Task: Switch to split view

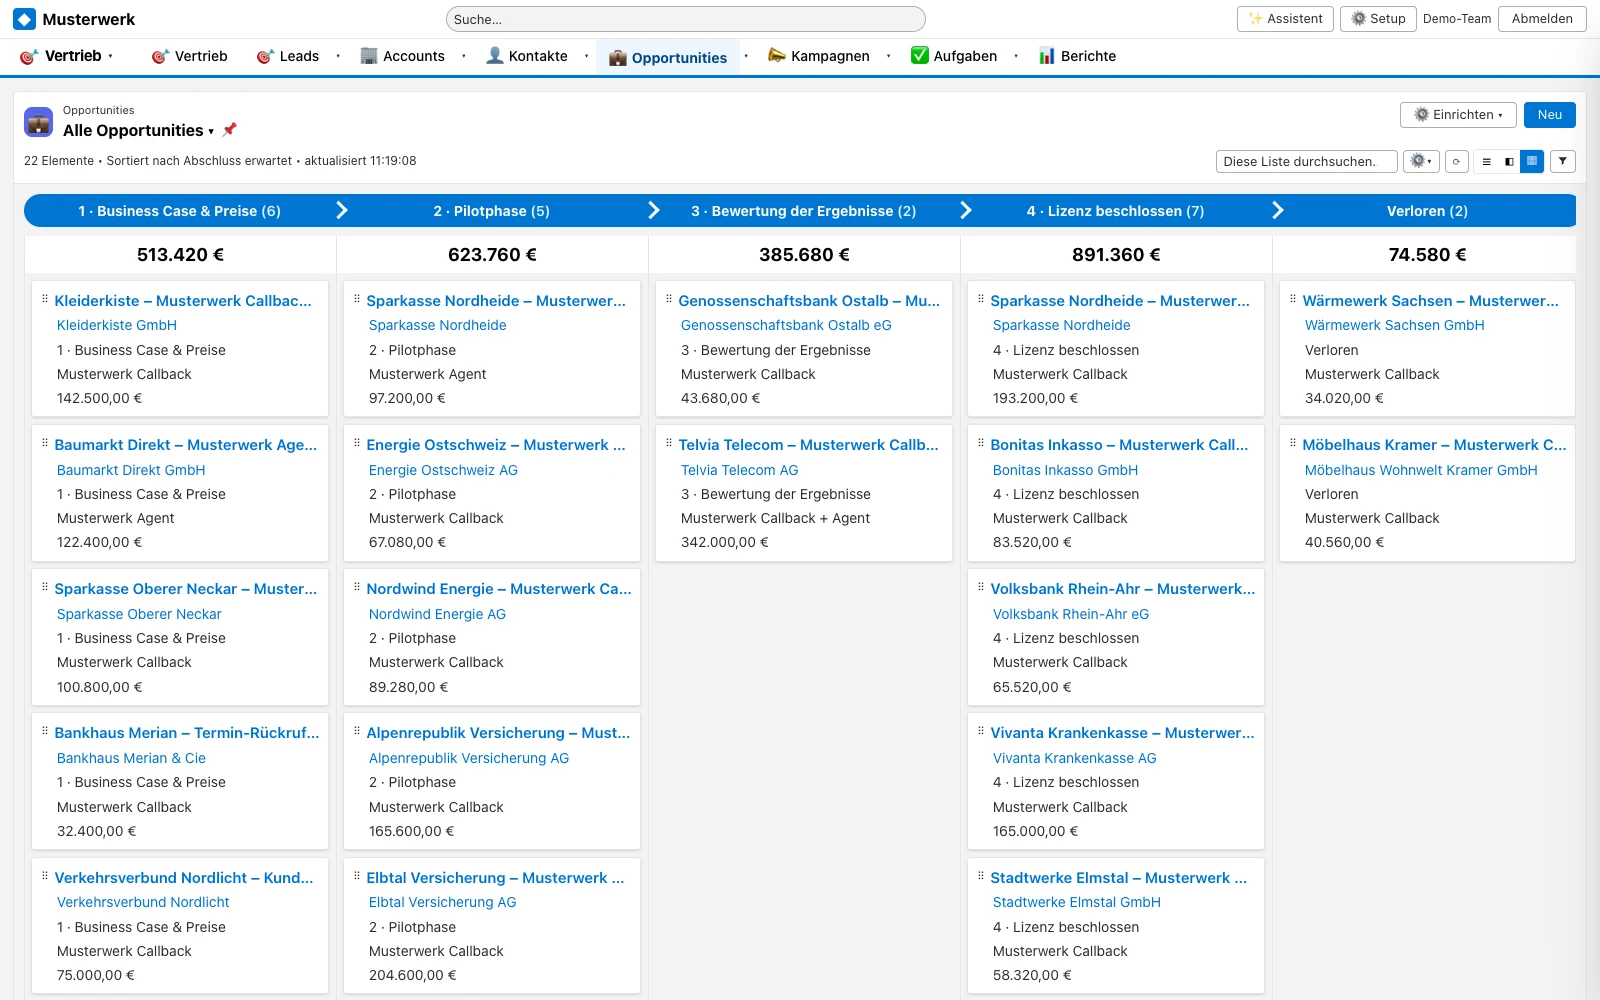Action: 1509,161
